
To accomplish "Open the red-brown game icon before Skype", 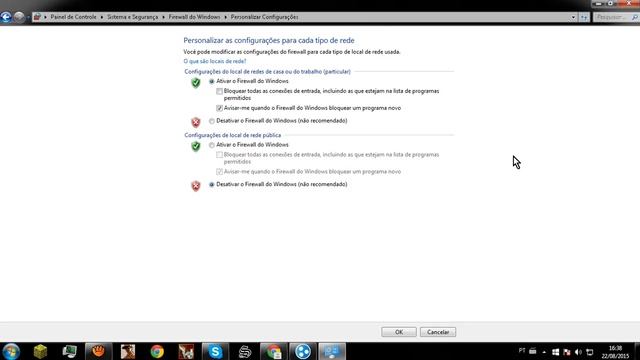I will tap(186, 351).
